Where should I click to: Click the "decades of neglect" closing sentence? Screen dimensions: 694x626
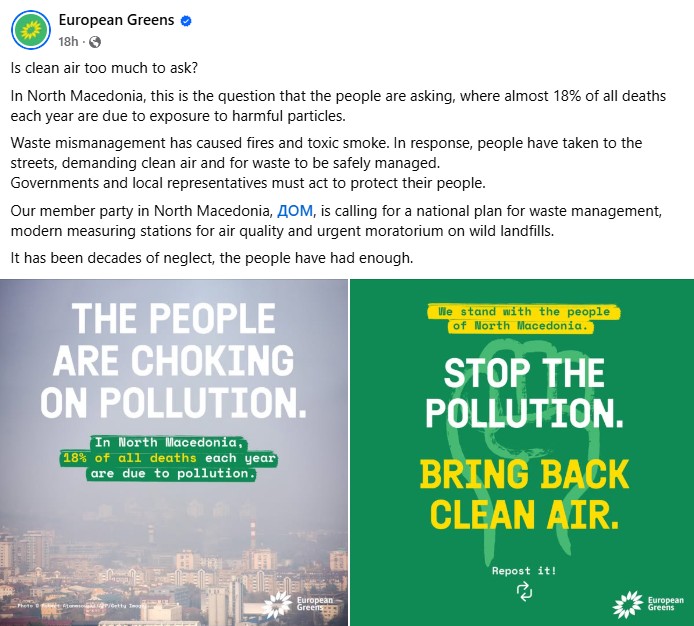pos(210,257)
